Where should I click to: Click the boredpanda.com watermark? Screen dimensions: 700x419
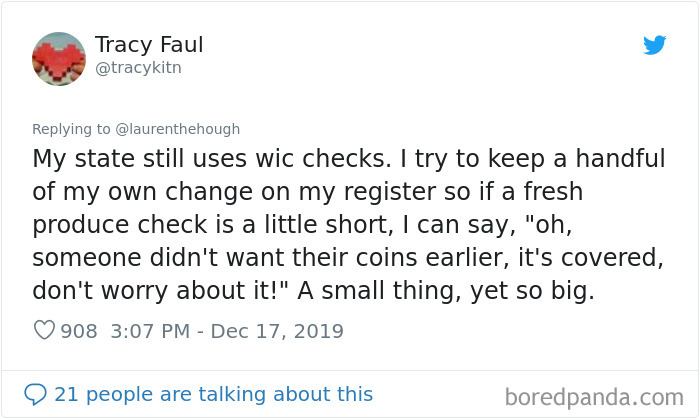point(594,397)
